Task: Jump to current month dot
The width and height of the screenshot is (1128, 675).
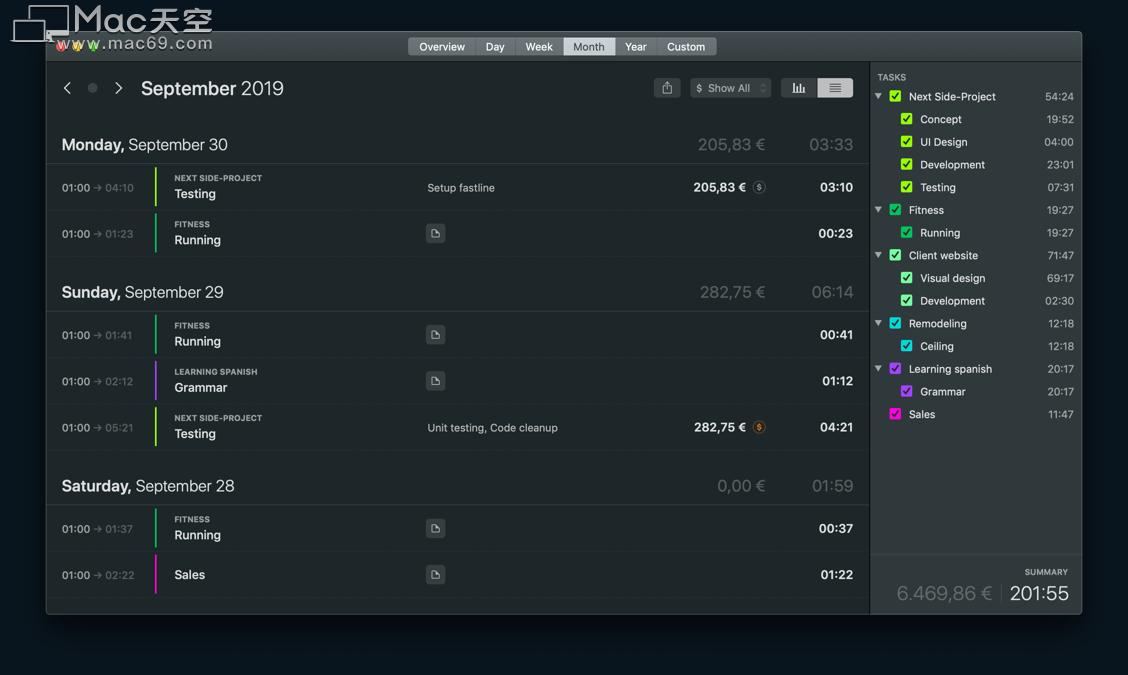Action: 93,88
